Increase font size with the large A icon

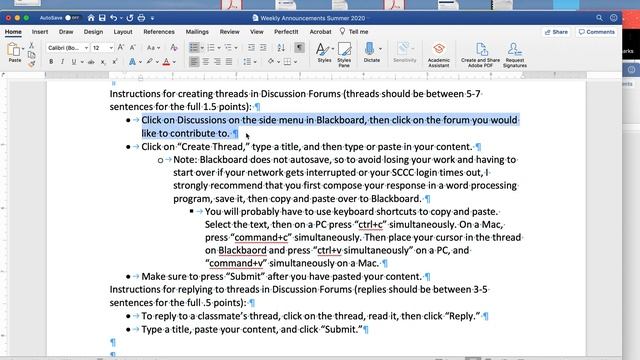point(121,48)
